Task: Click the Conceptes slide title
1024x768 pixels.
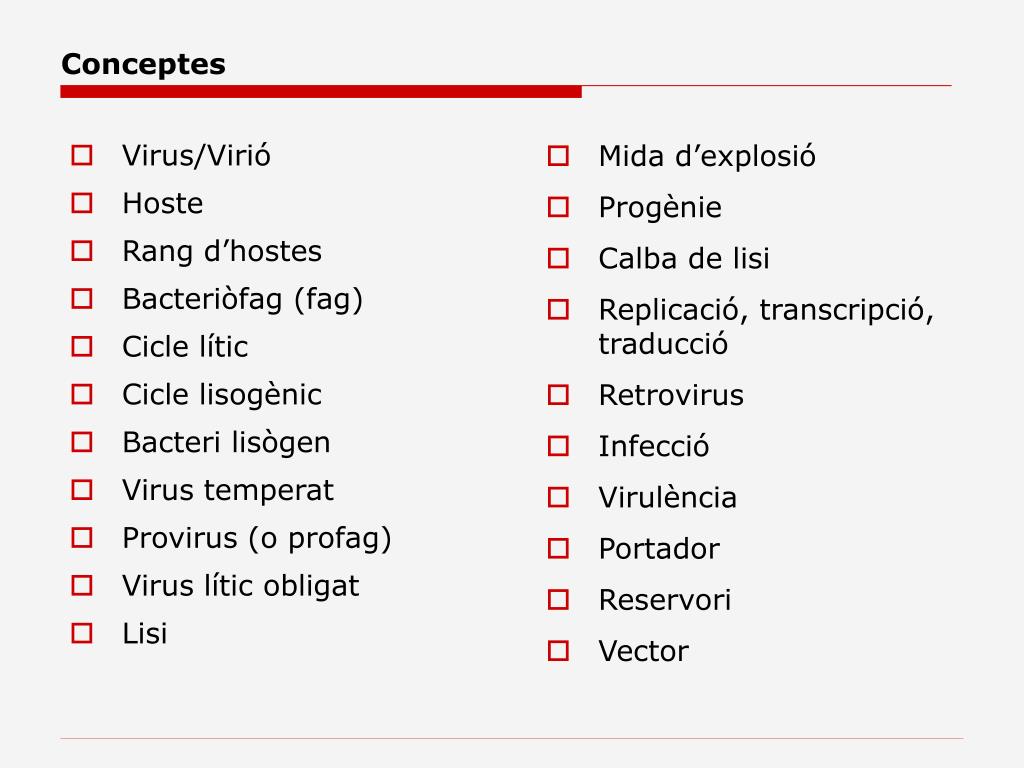Action: [143, 64]
